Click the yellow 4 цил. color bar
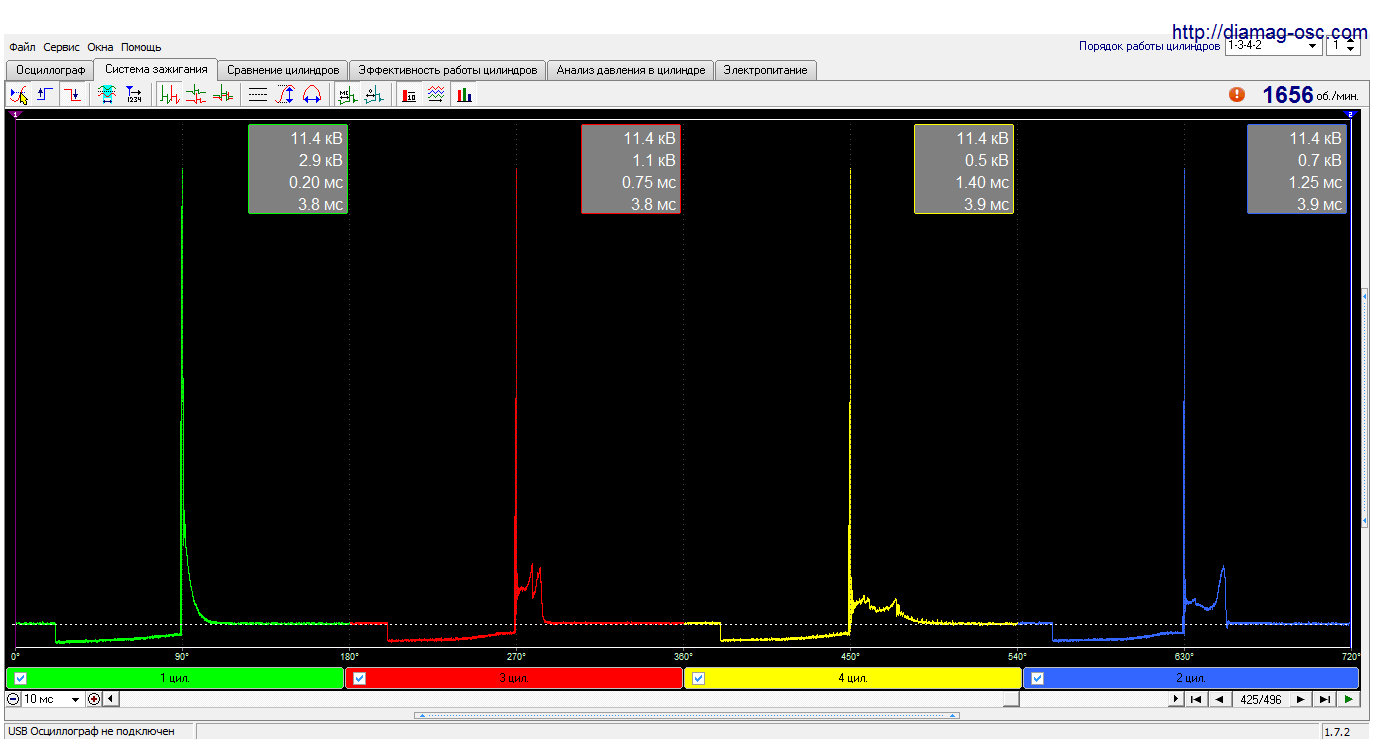Image resolution: width=1382 pixels, height=744 pixels. [x=853, y=678]
